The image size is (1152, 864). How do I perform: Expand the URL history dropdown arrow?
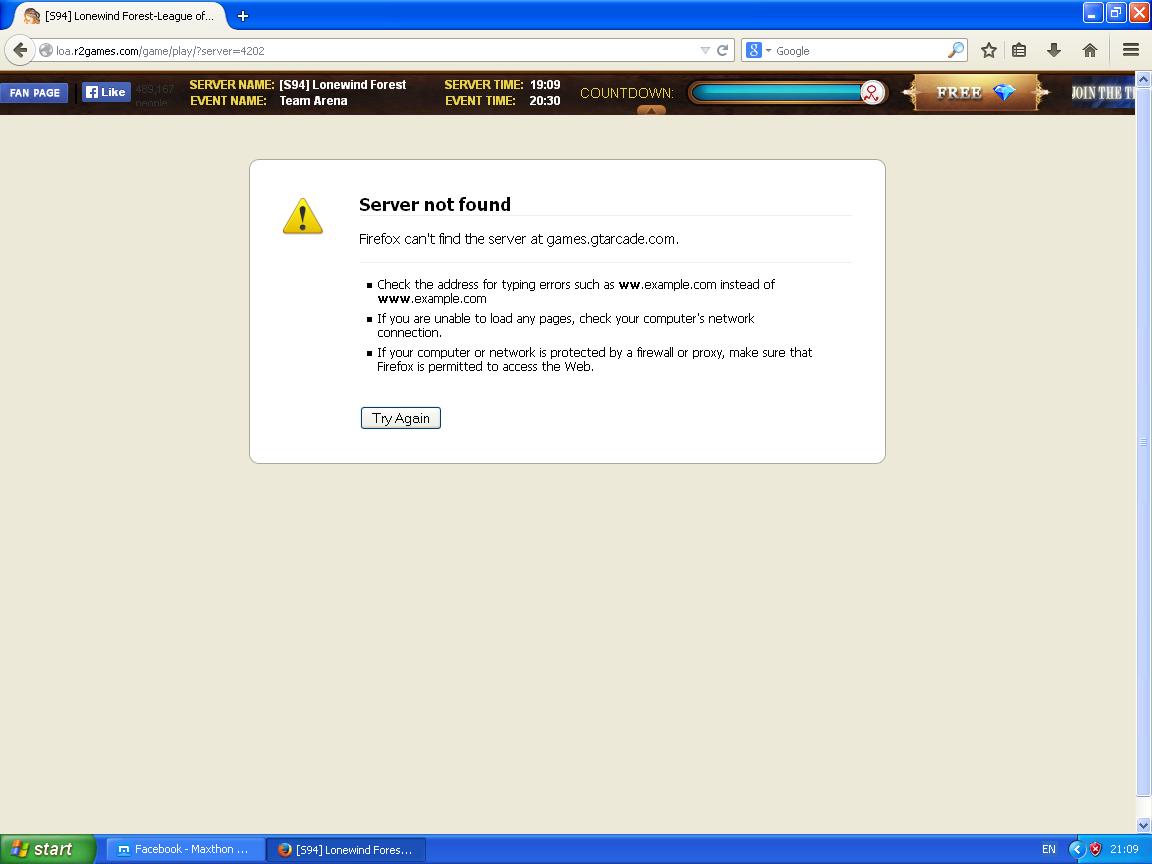pos(705,50)
